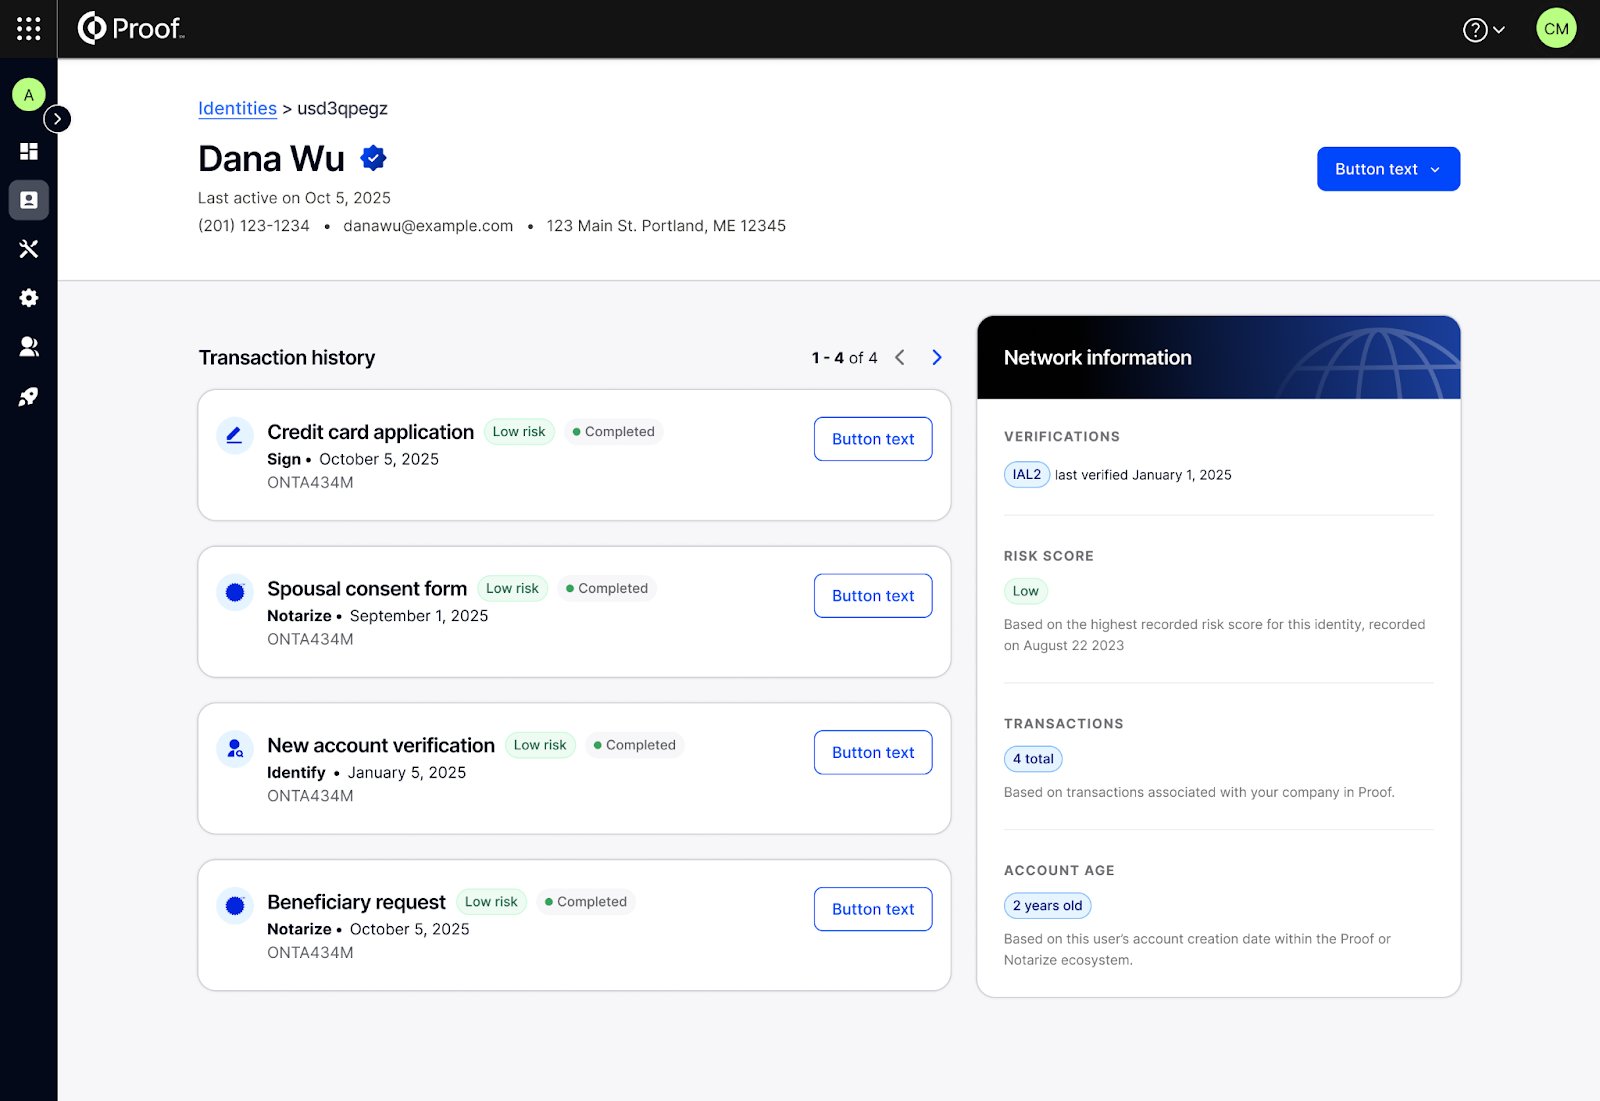Screen dimensions: 1600x1101
Task: Open the header Button text dropdown
Action: 1388,169
